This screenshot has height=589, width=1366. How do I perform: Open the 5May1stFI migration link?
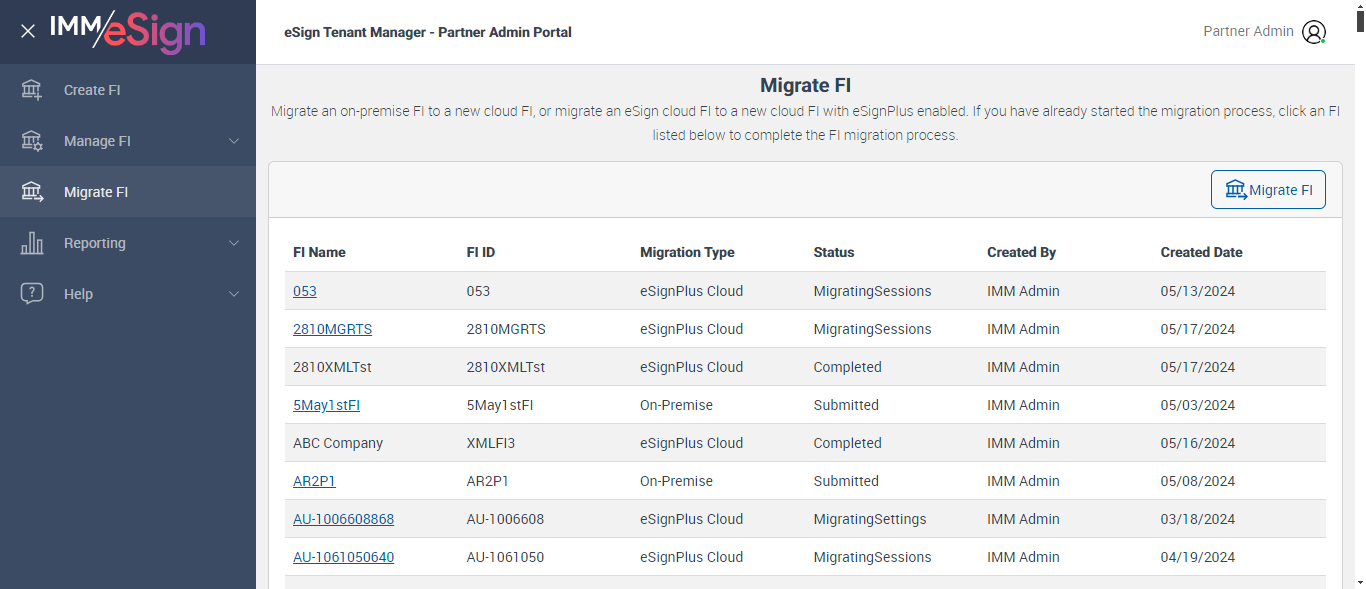pyautogui.click(x=326, y=405)
